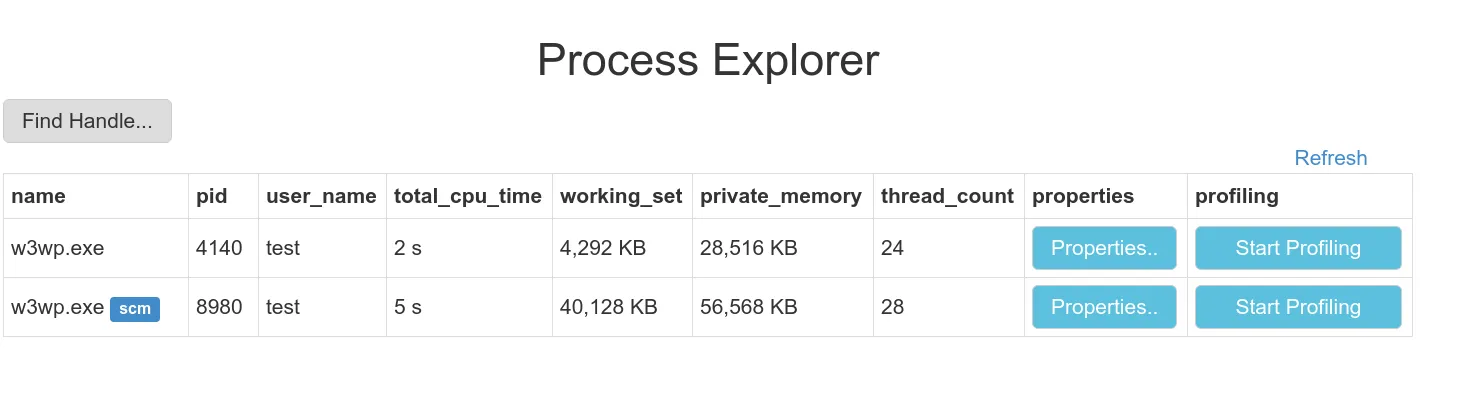This screenshot has width=1477, height=414.
Task: Select the user_name column header
Action: pyautogui.click(x=321, y=196)
